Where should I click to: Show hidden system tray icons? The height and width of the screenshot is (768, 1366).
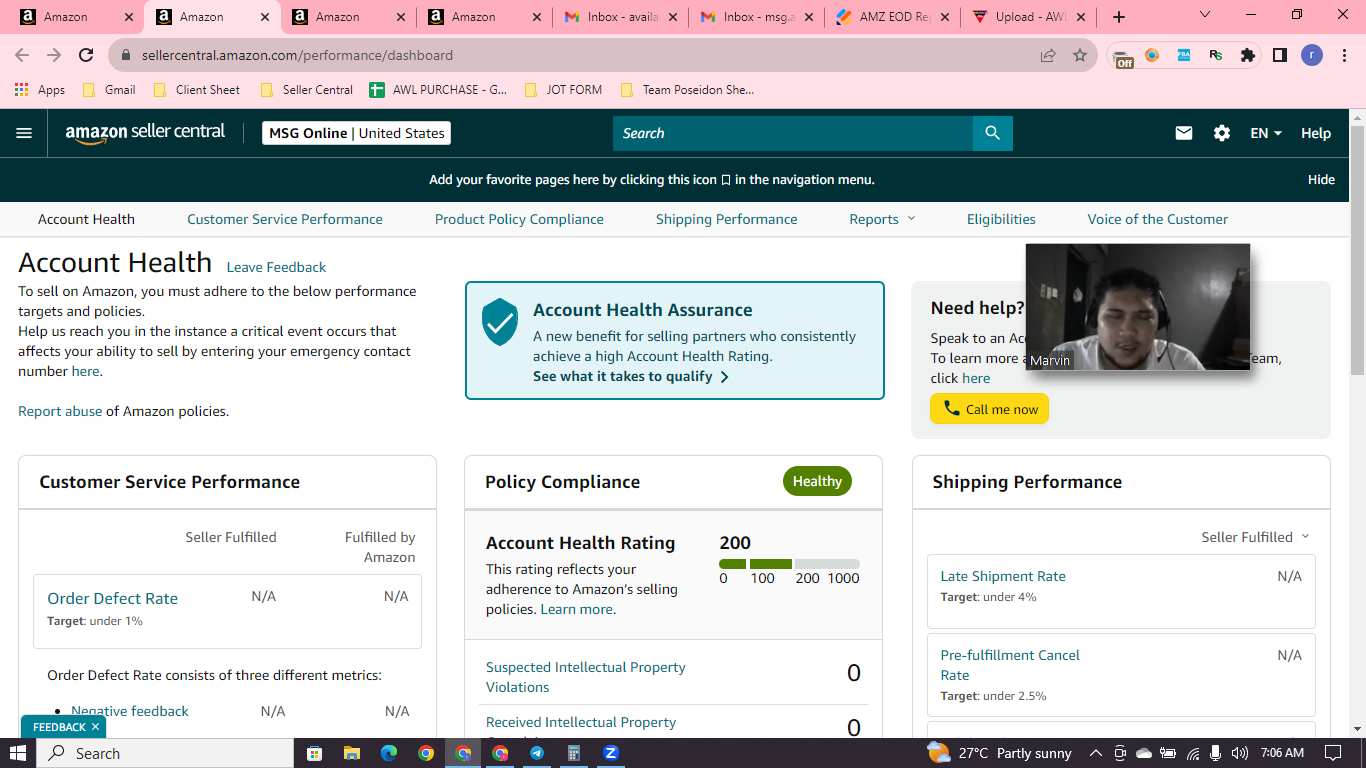1095,753
